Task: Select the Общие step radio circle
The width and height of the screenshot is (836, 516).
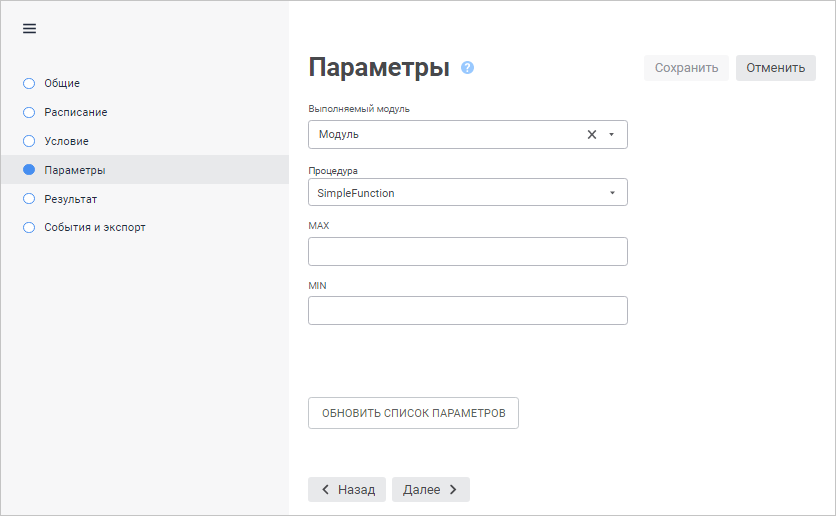Action: [x=29, y=83]
